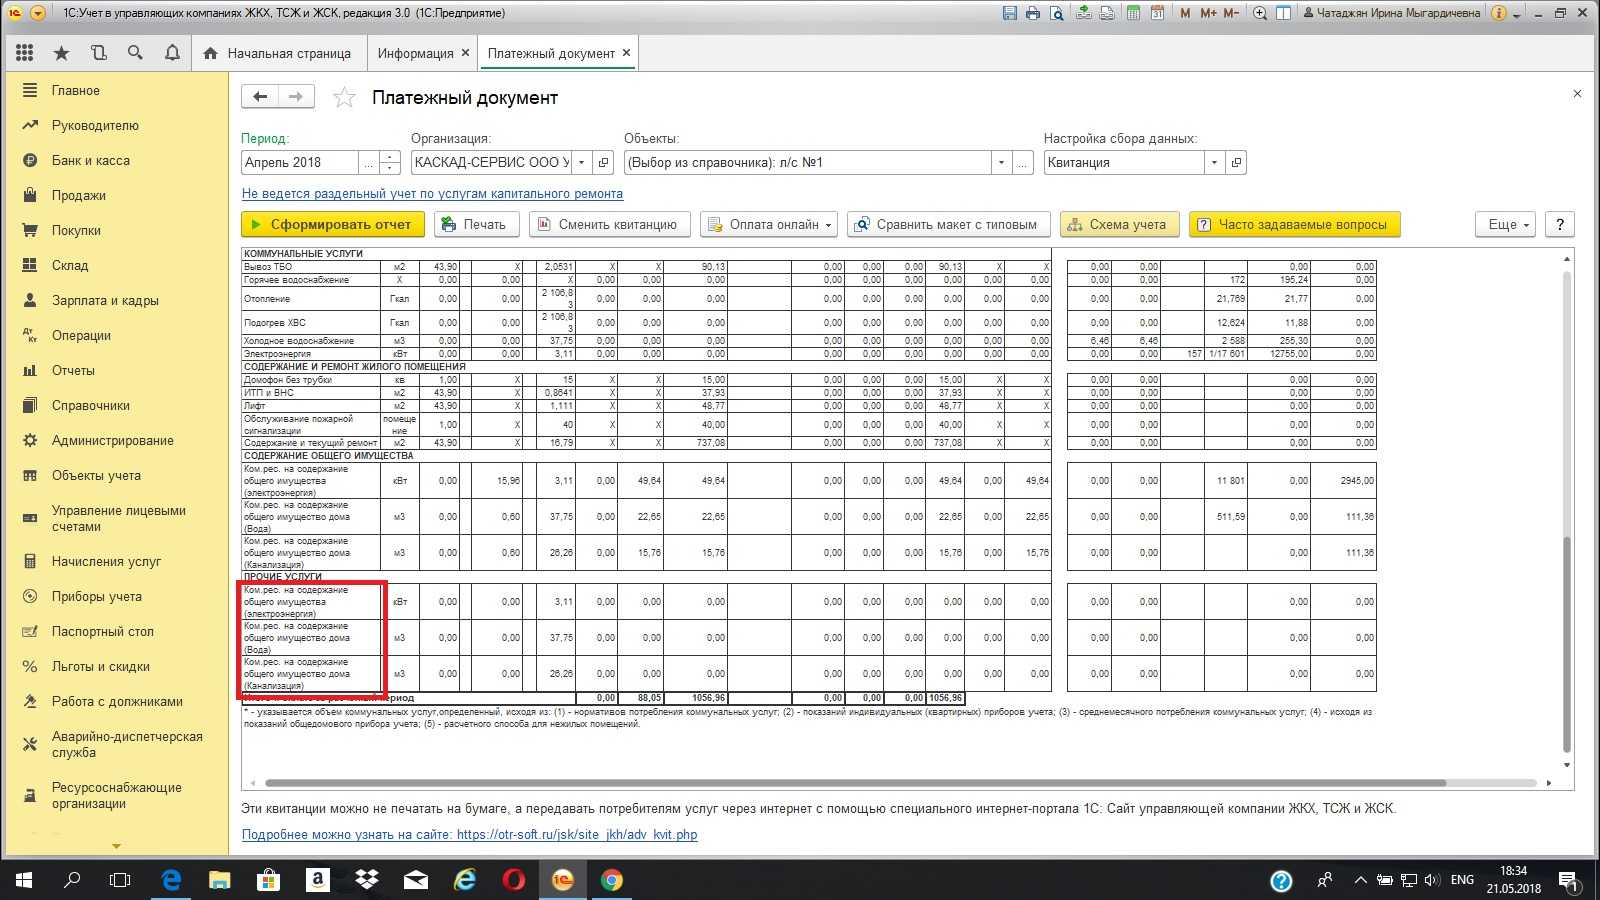Open the help question mark button
Viewport: 1600px width, 900px height.
click(1559, 224)
